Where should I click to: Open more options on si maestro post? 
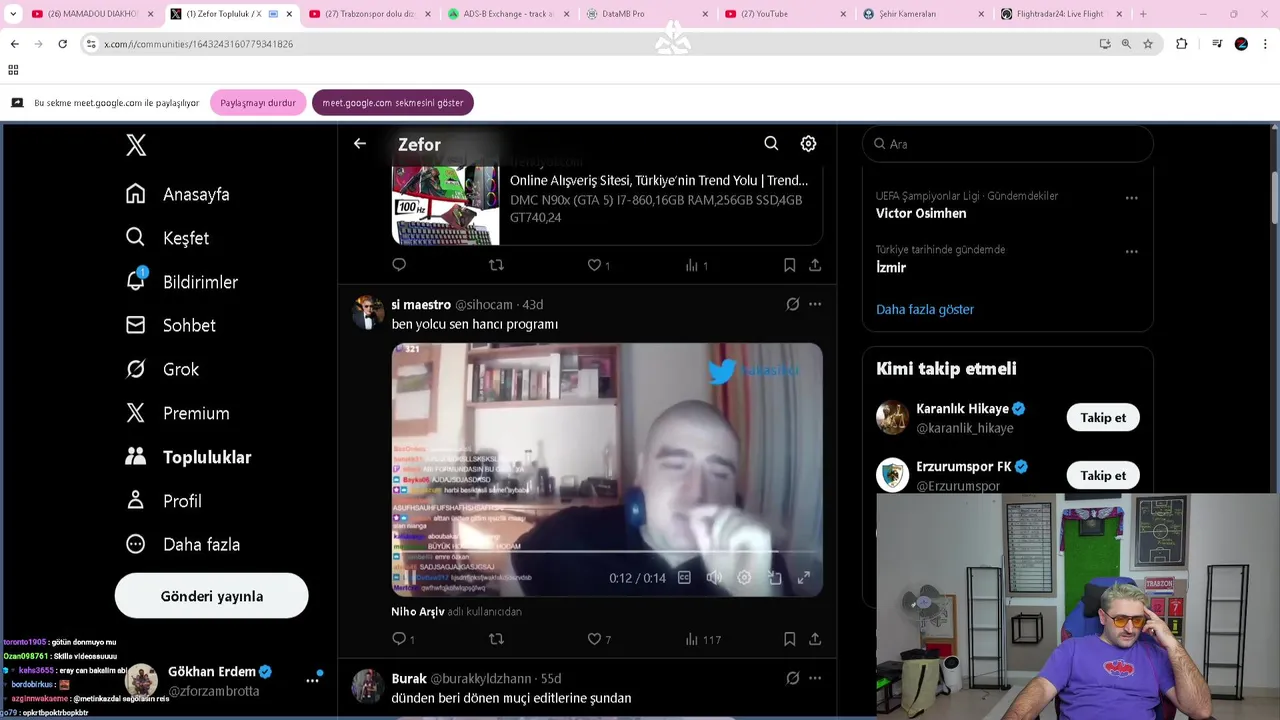[x=815, y=304]
